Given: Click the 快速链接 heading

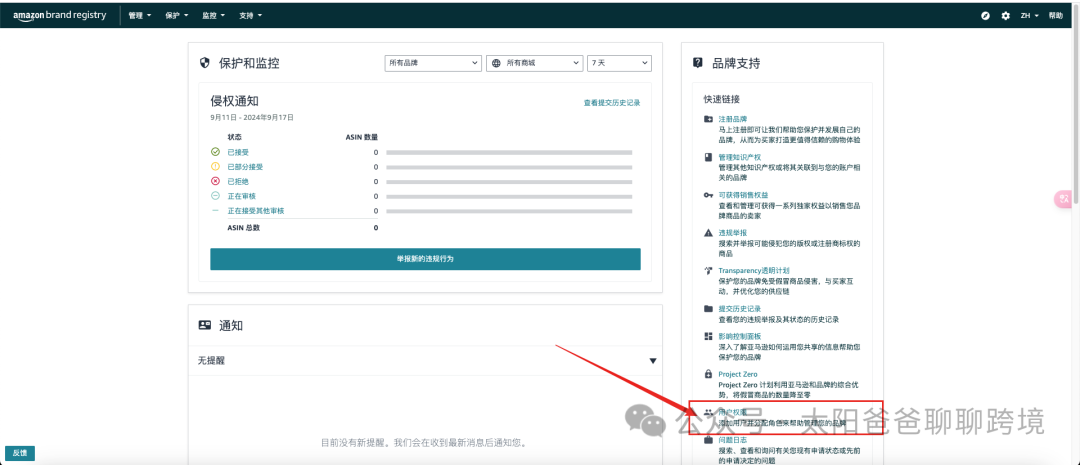Looking at the screenshot, I should click(x=722, y=99).
